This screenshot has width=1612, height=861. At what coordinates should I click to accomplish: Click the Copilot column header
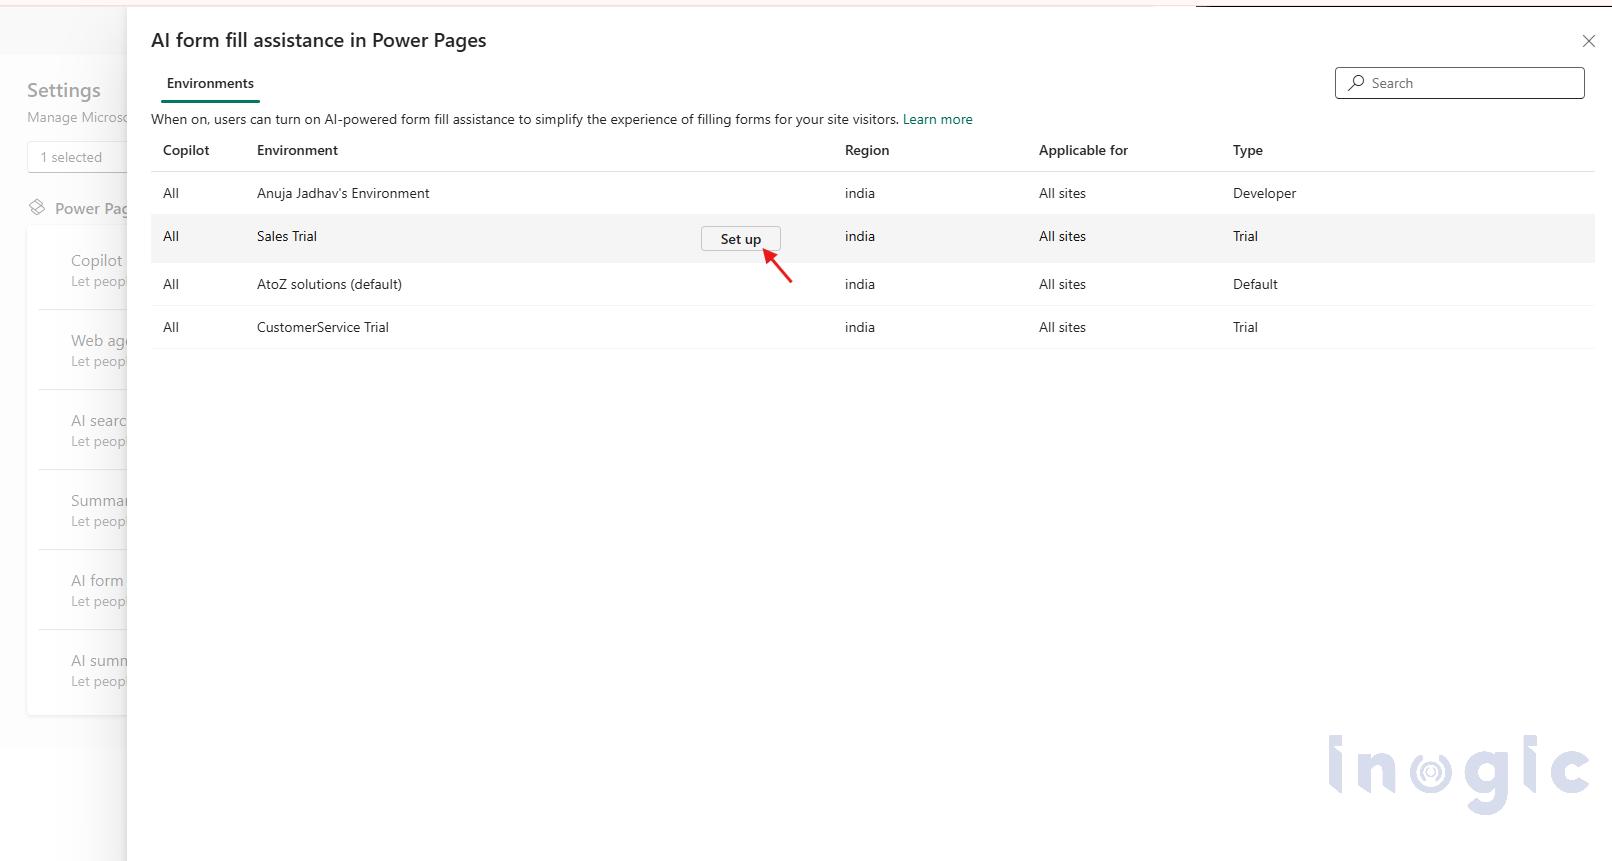[x=186, y=150]
